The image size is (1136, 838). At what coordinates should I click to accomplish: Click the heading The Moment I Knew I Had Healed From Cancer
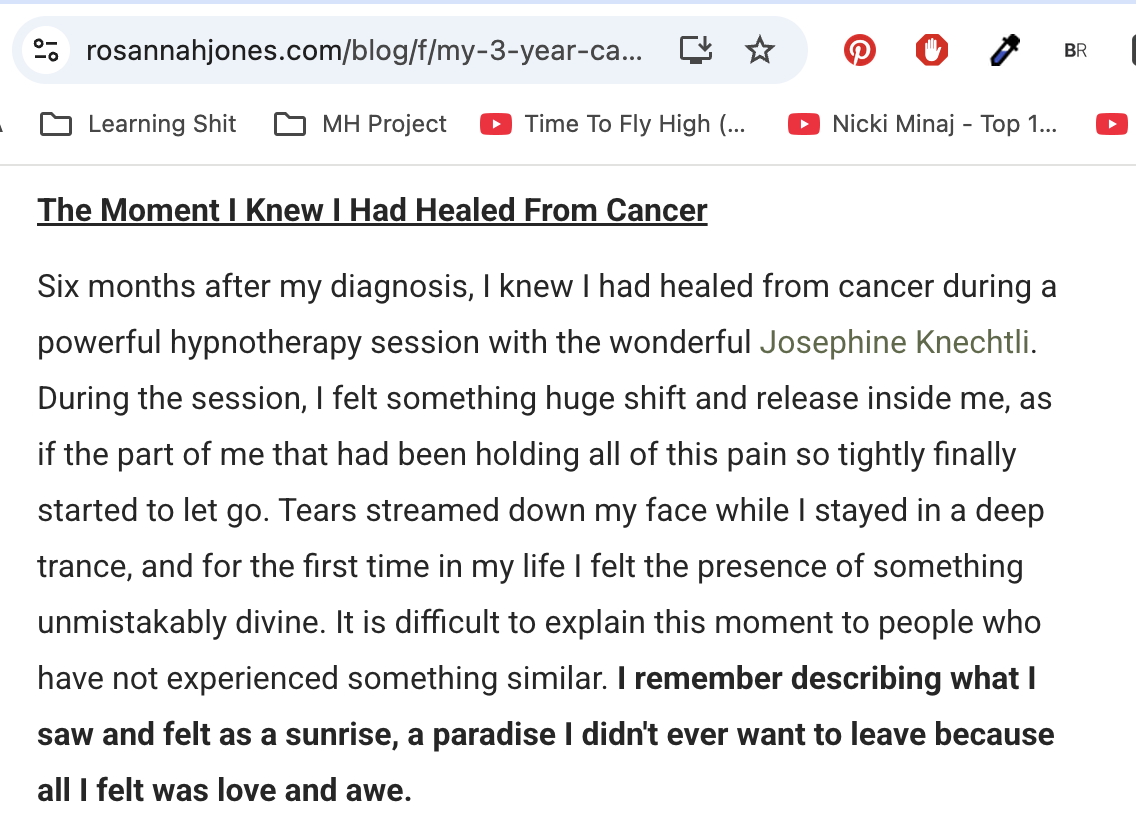[372, 210]
